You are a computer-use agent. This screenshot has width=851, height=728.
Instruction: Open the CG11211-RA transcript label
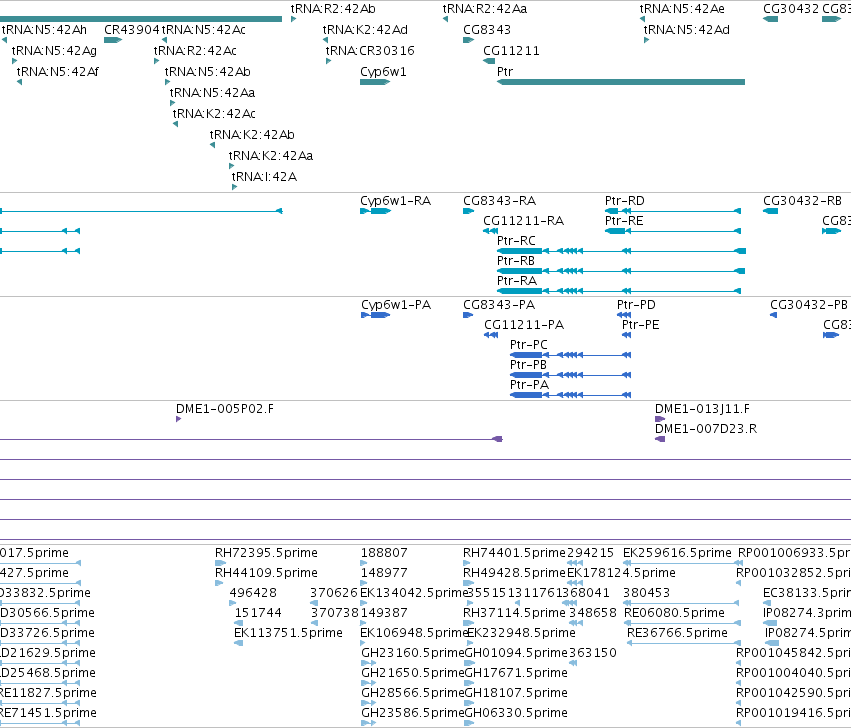coord(524,221)
